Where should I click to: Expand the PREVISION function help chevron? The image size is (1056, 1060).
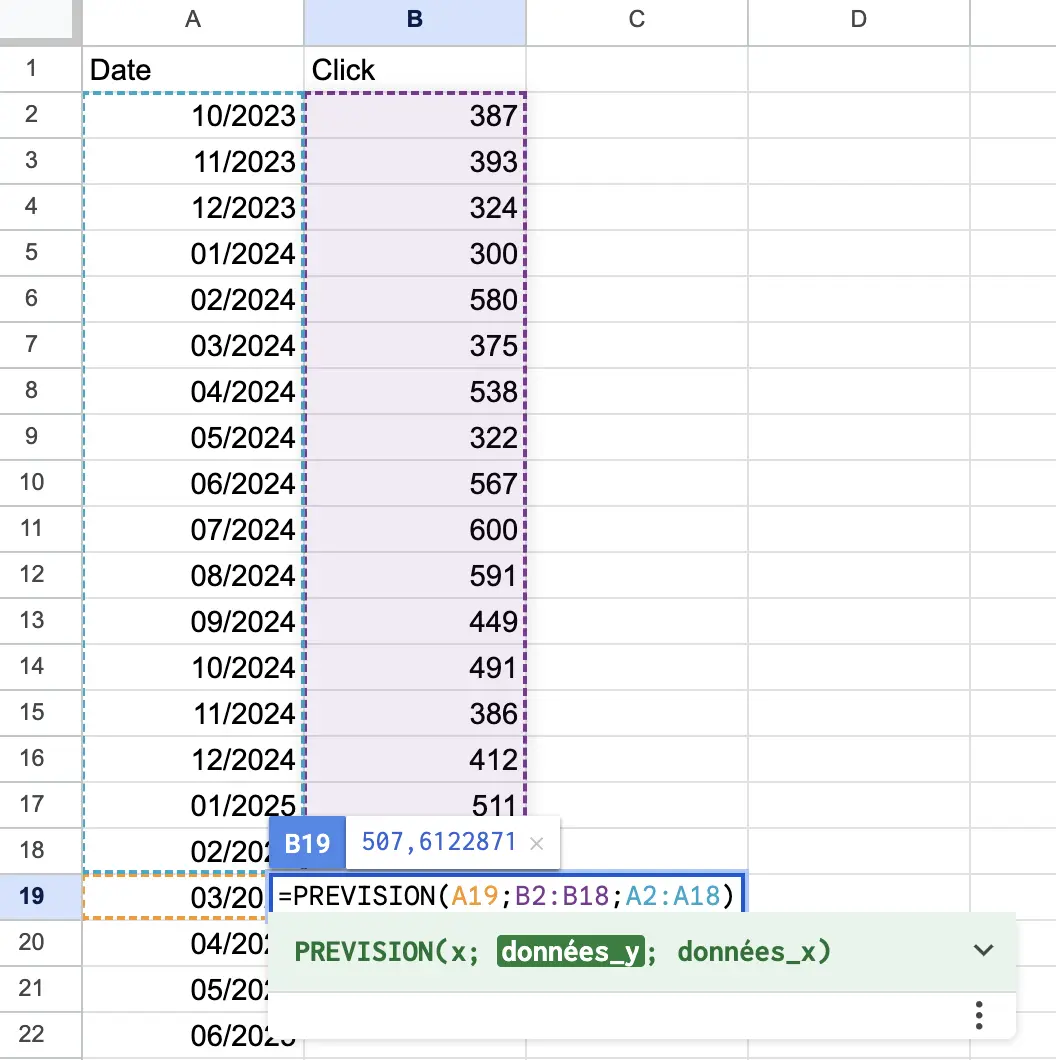pos(983,950)
